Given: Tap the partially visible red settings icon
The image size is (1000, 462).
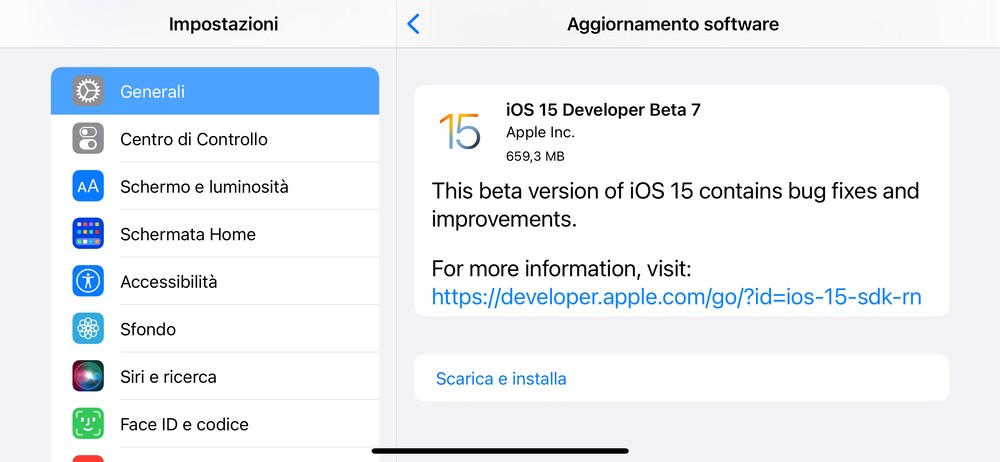Looking at the screenshot, I should [x=88, y=458].
